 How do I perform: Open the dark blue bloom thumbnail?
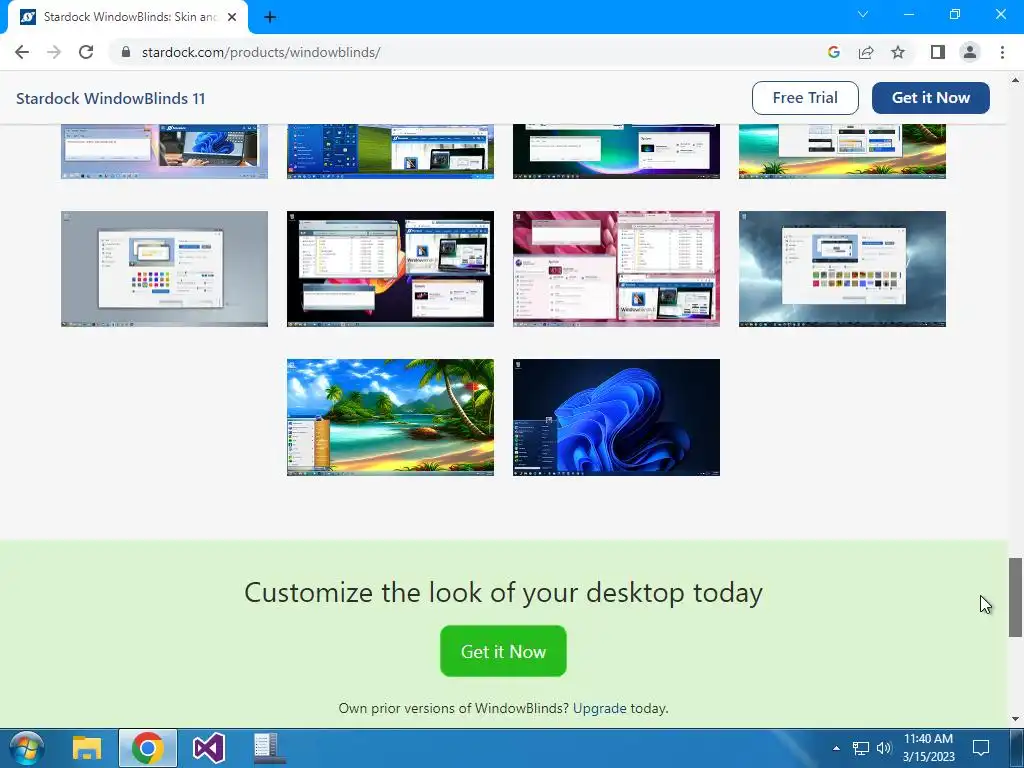616,417
